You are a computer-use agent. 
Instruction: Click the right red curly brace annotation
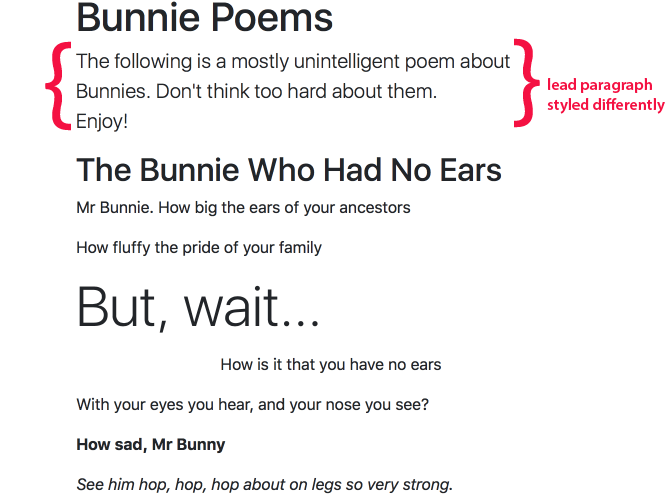click(x=527, y=83)
